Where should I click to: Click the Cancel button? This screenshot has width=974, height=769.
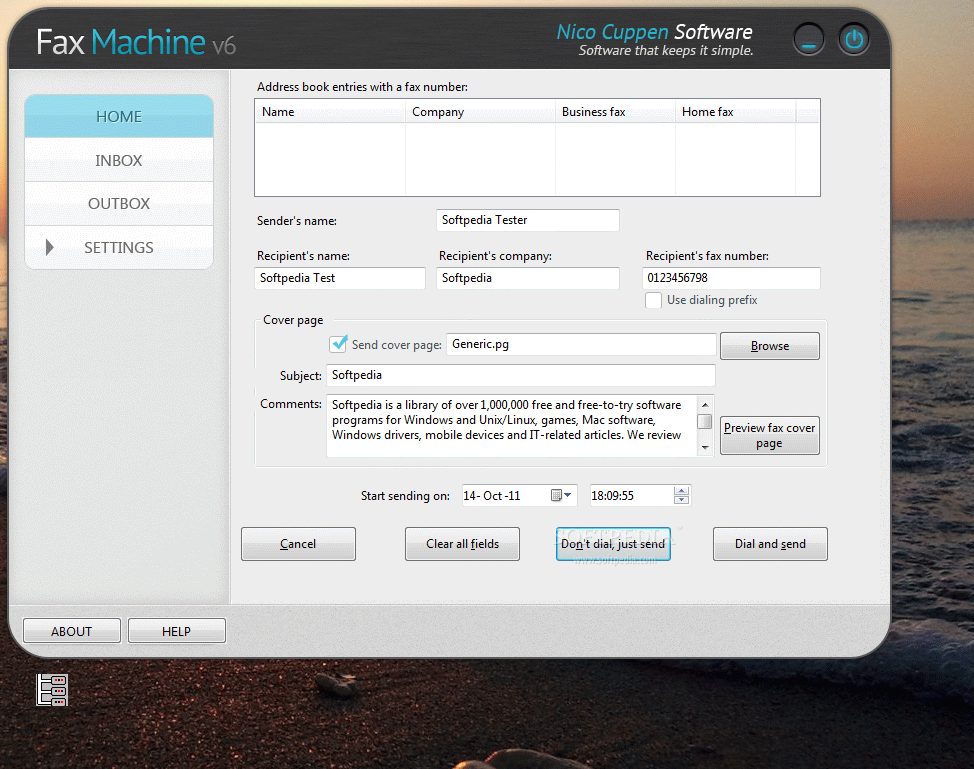click(x=298, y=544)
